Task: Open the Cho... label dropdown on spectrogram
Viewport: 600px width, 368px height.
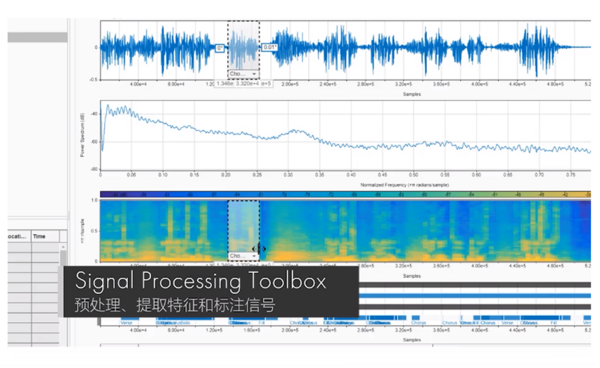Action: pyautogui.click(x=243, y=256)
